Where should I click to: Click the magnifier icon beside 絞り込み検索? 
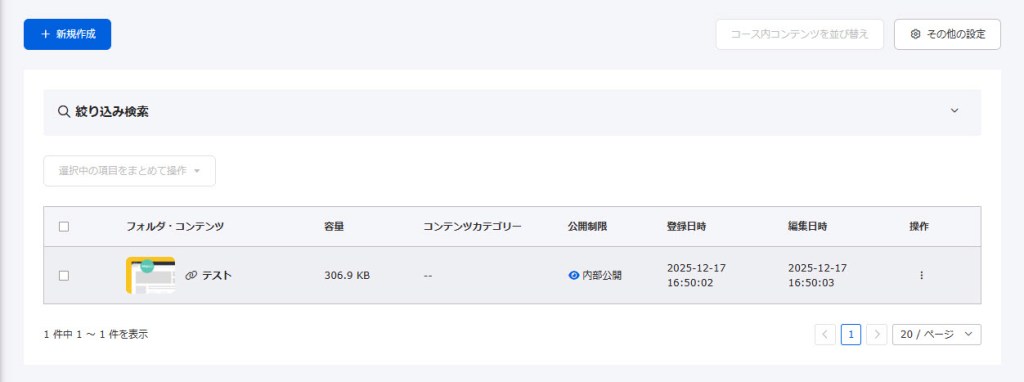pyautogui.click(x=64, y=112)
